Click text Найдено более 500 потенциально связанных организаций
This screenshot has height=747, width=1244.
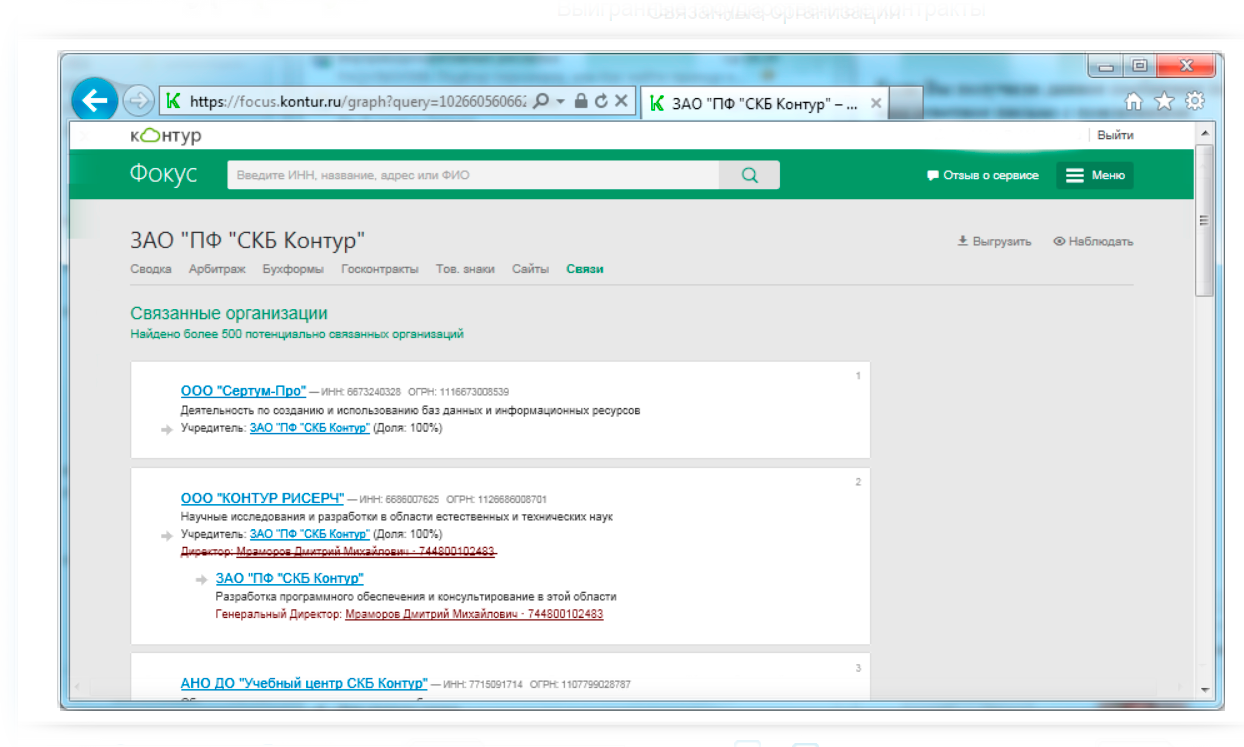tap(297, 334)
